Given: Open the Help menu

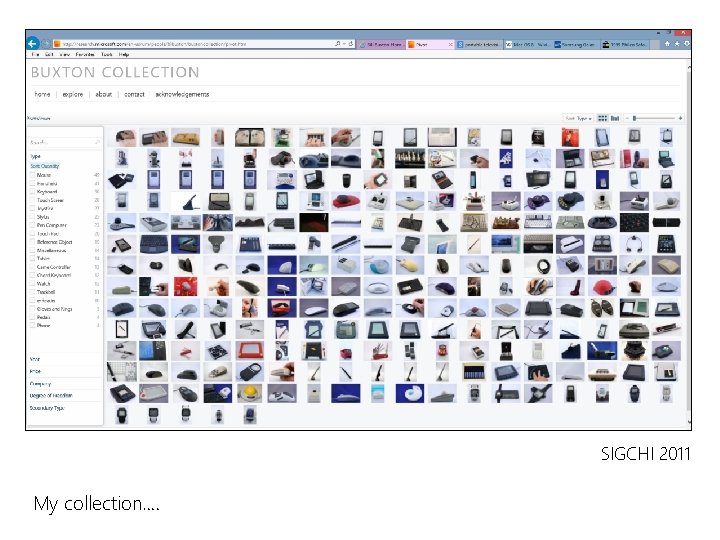Looking at the screenshot, I should pos(124,54).
